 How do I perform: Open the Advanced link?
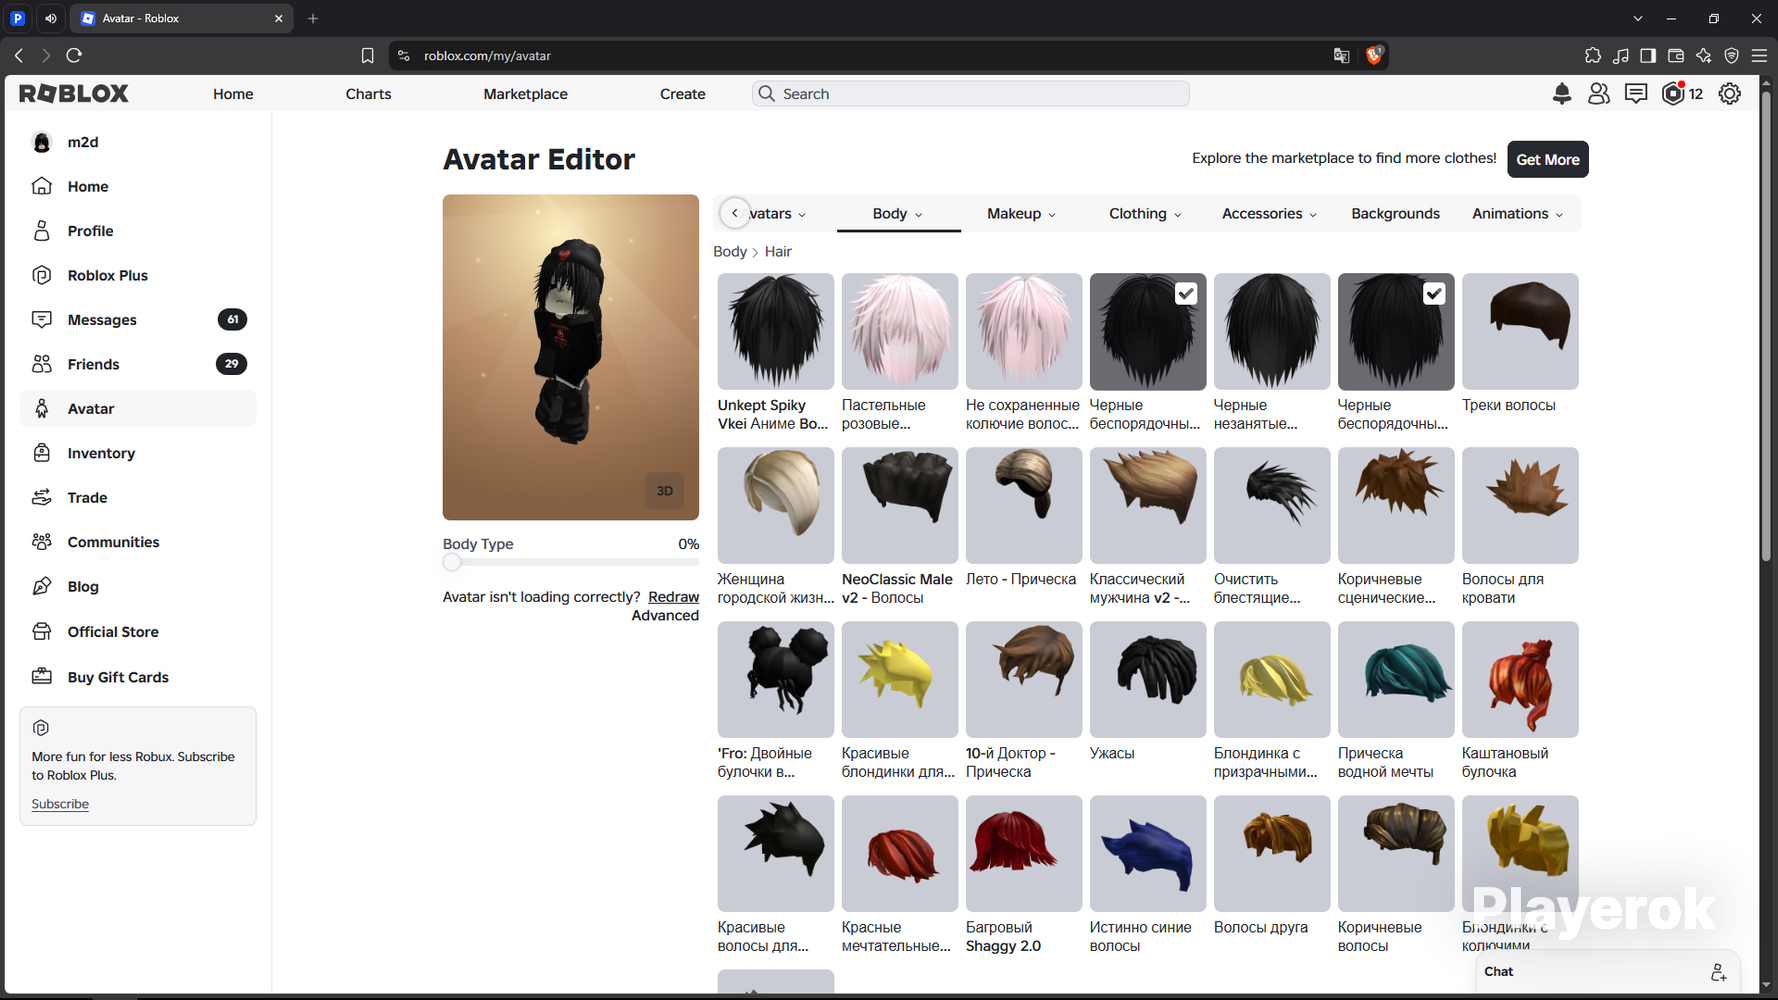[x=665, y=616]
